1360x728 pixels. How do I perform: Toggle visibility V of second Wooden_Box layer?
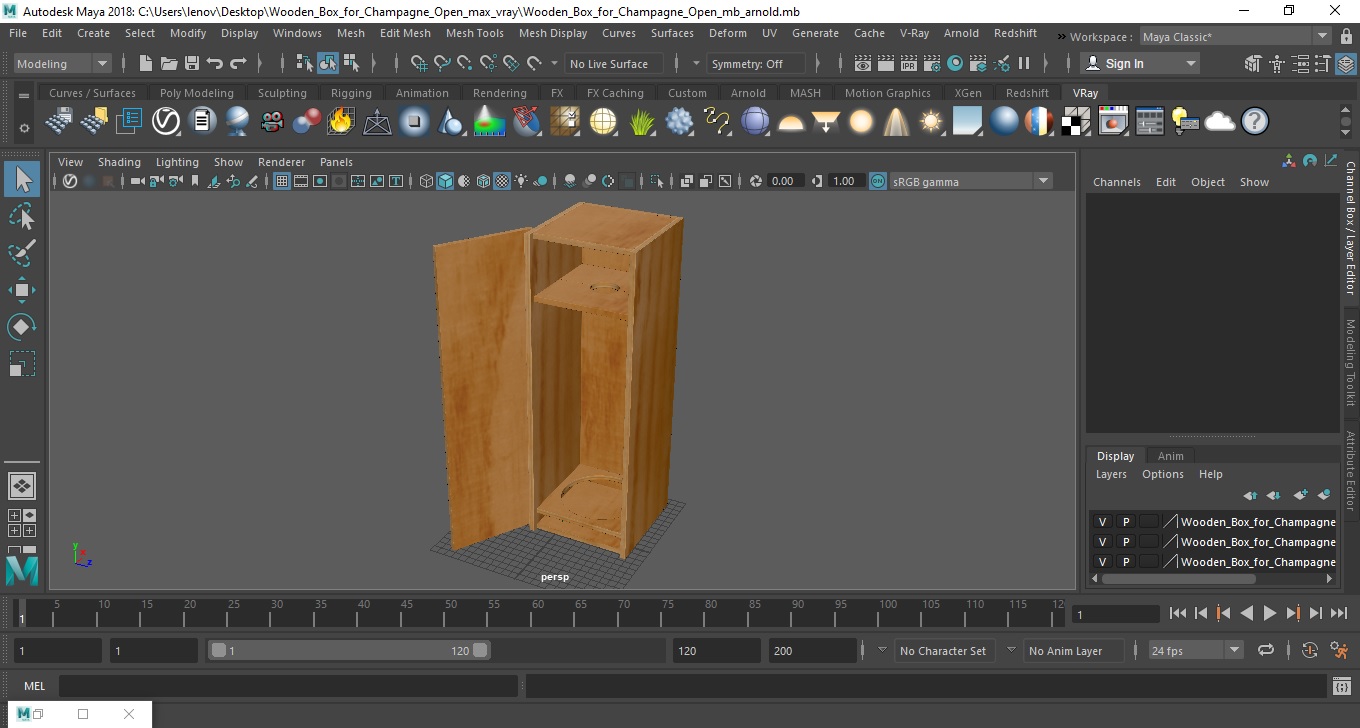point(1102,542)
